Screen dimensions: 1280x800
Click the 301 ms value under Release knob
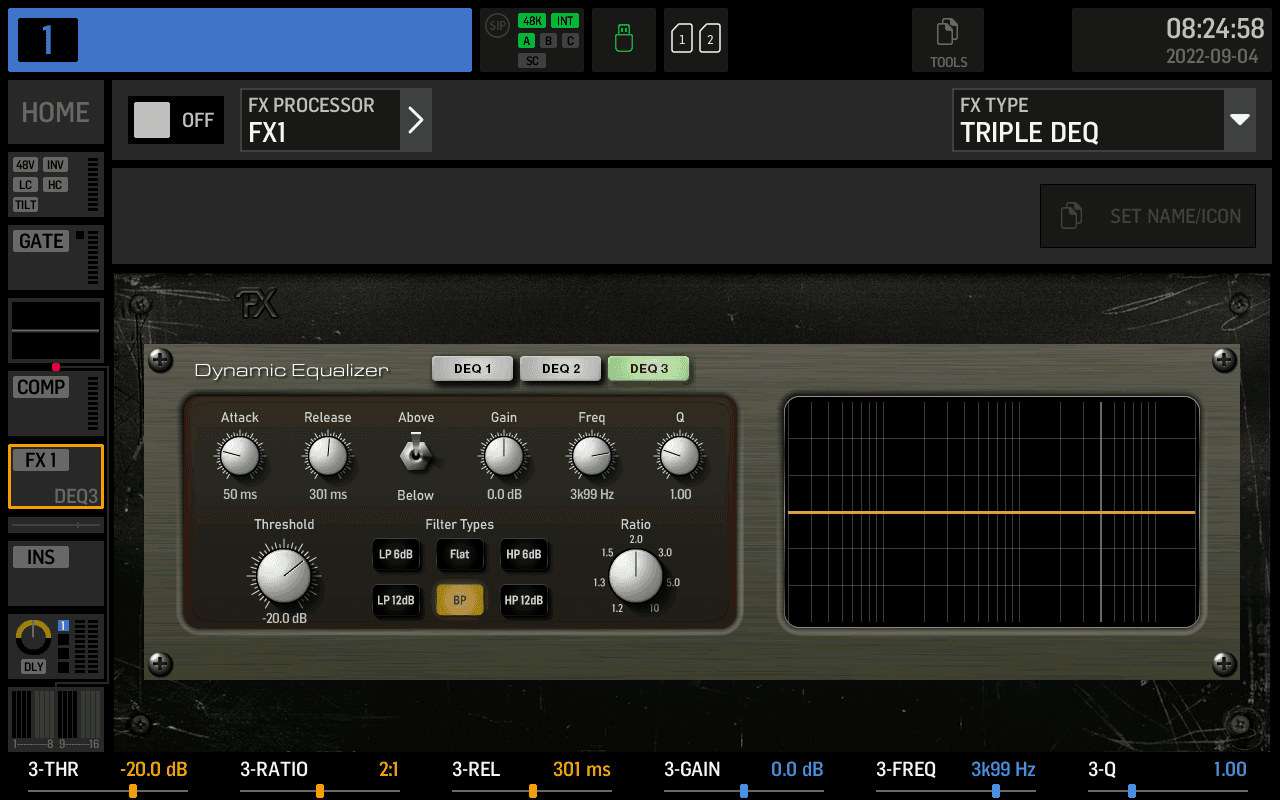328,494
